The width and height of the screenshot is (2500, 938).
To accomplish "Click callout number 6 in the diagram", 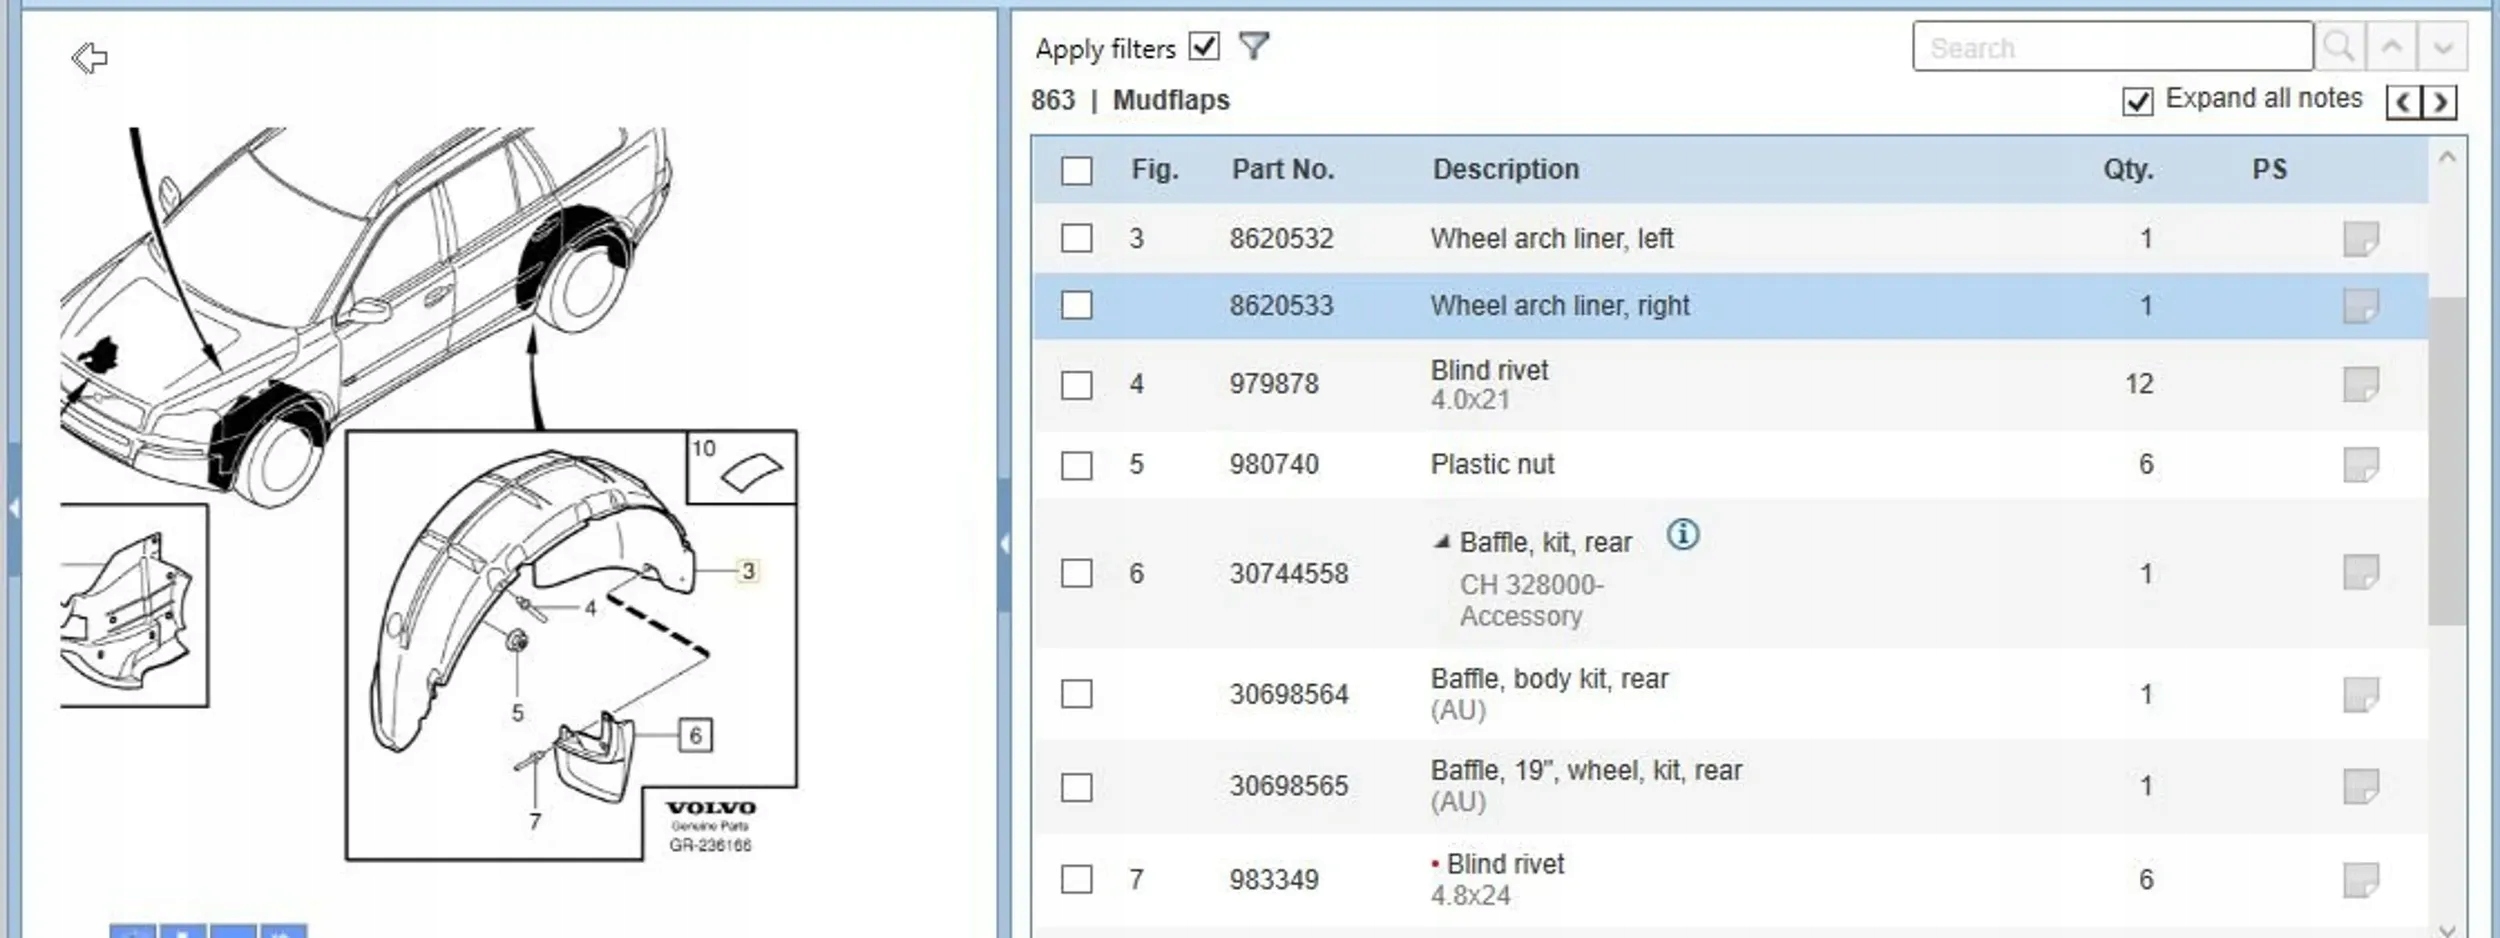I will pyautogui.click(x=695, y=736).
